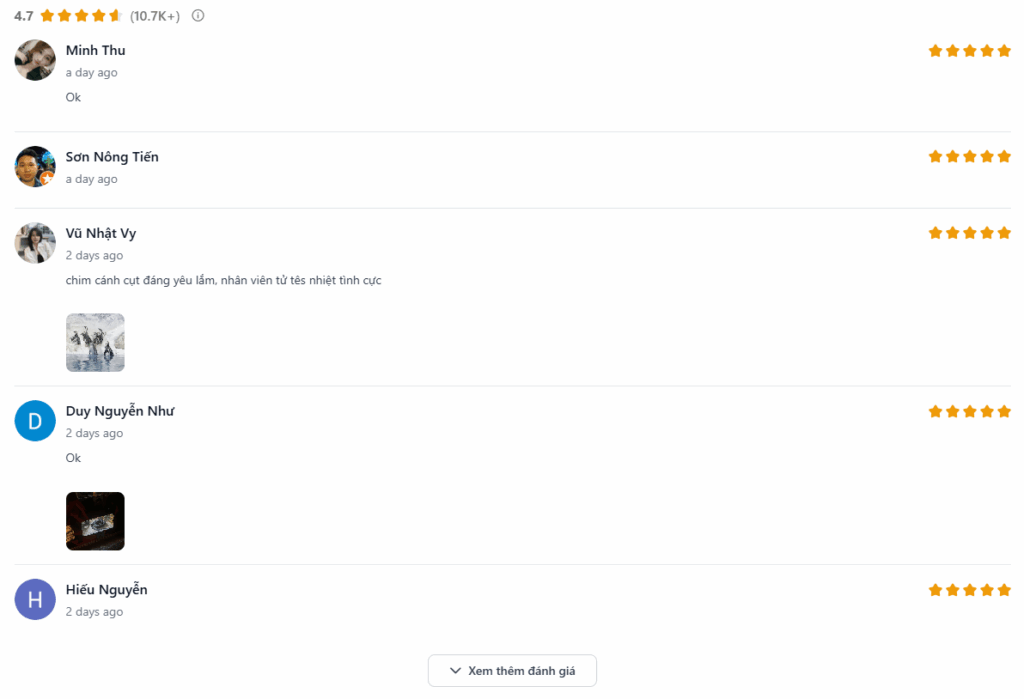Click the overall 4.7 star rating icons
The image size is (1024, 699).
(x=81, y=15)
